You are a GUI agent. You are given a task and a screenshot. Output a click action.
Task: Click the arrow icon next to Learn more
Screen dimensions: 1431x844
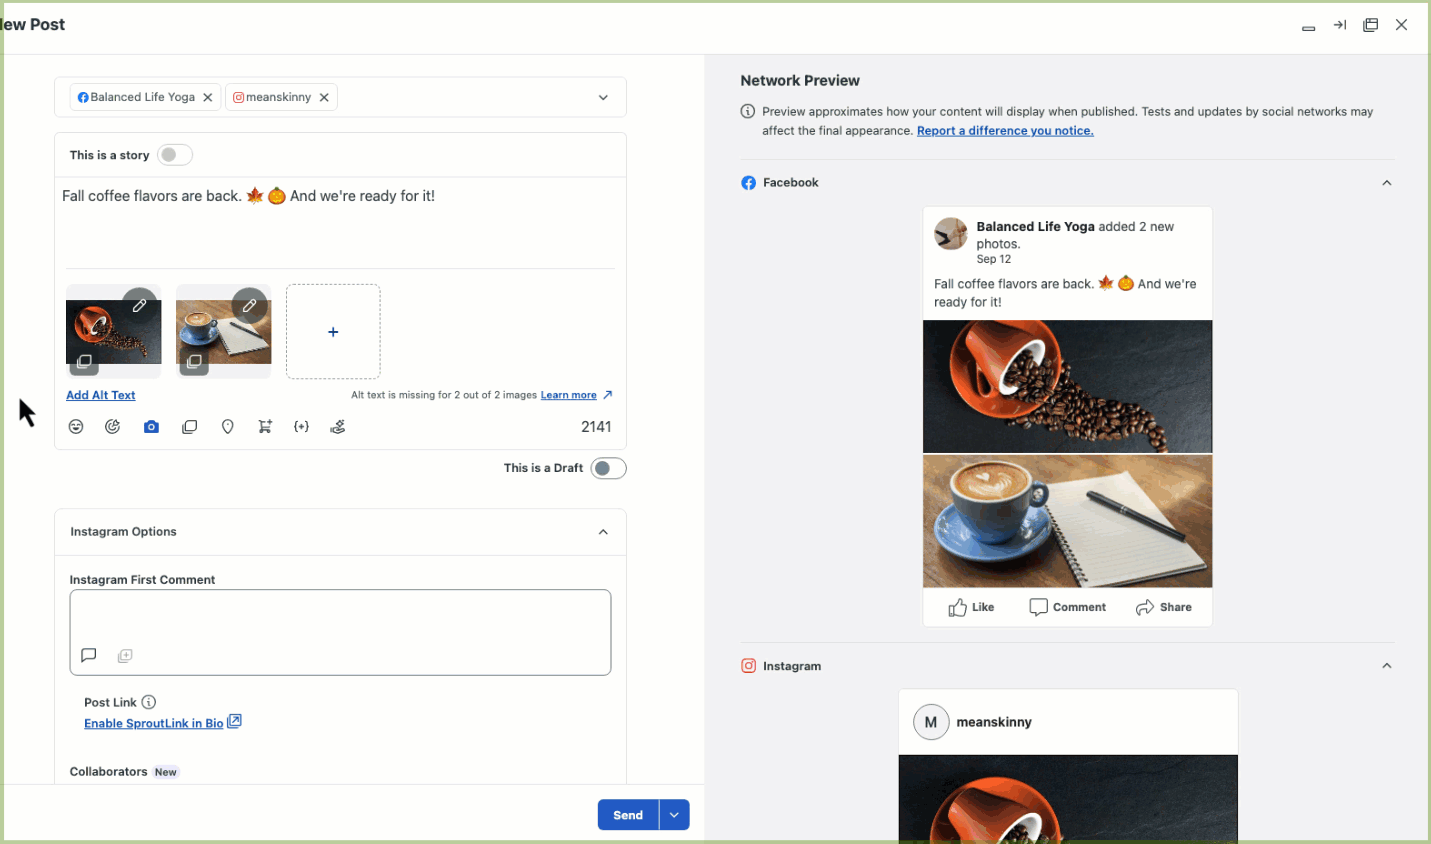point(607,395)
